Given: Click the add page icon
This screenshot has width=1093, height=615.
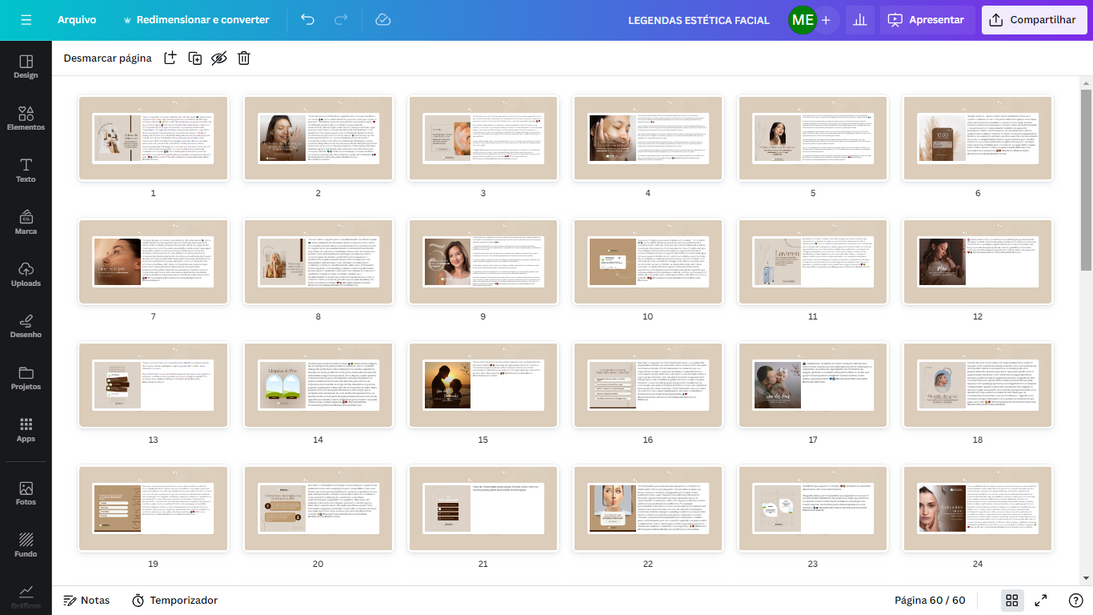Looking at the screenshot, I should pos(170,58).
